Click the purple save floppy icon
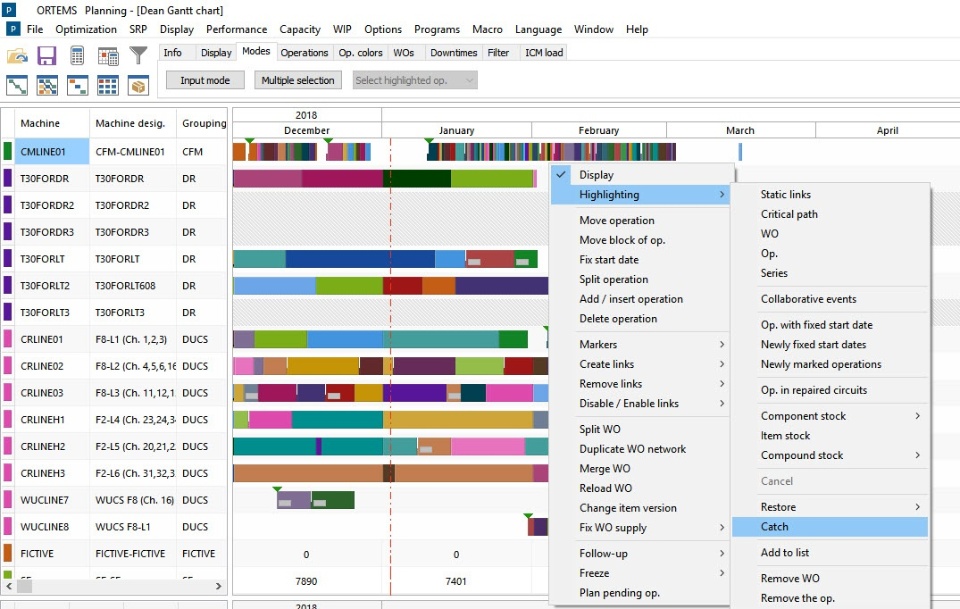Screen dimensions: 960x609 click(x=47, y=56)
